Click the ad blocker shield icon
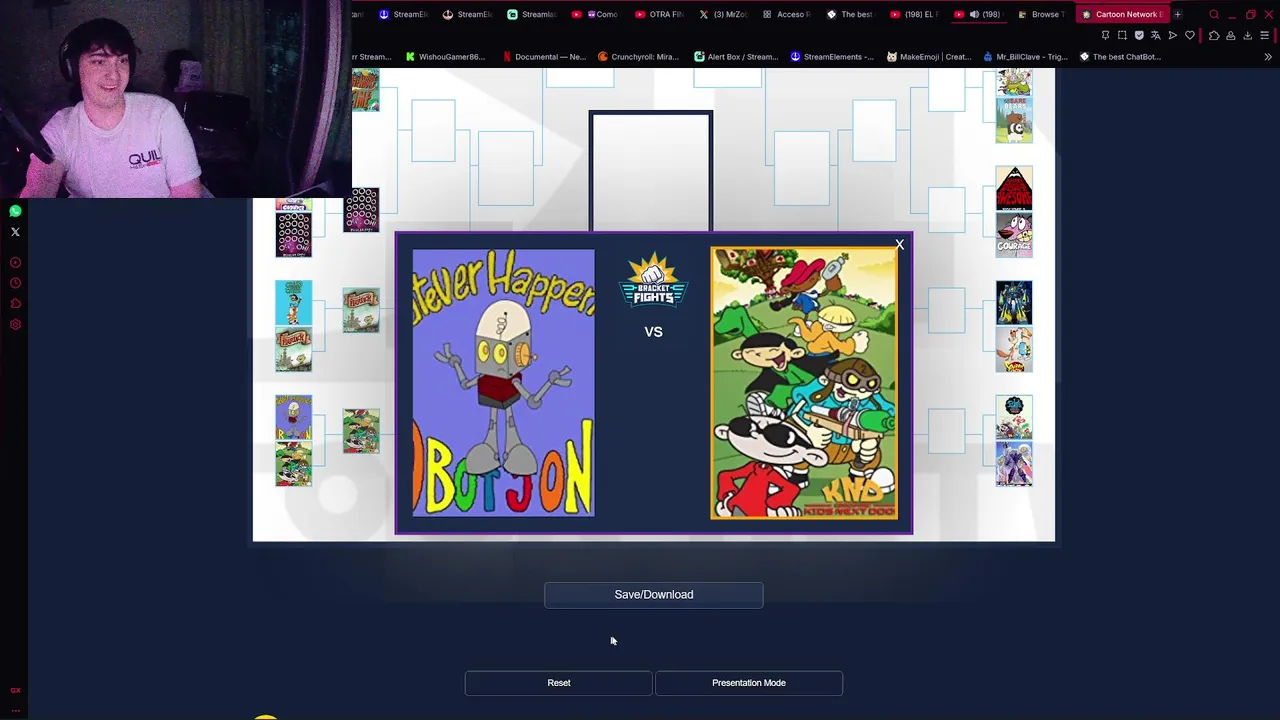The image size is (1280, 720). (1139, 36)
